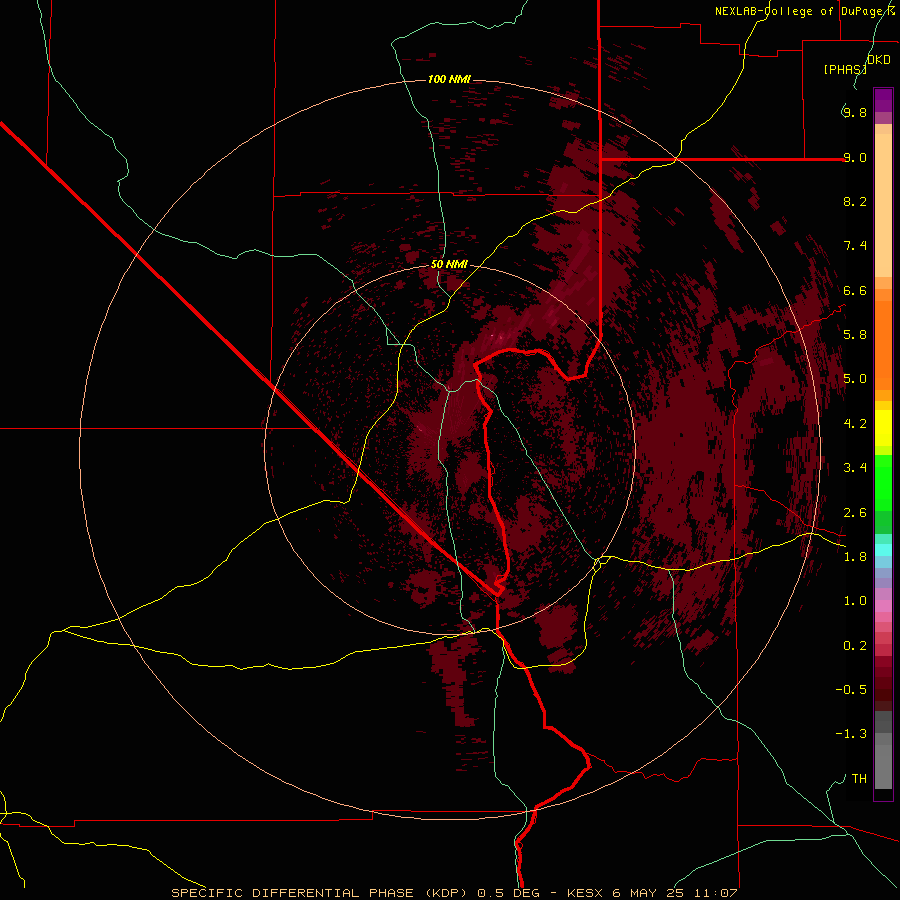900x900 pixels.
Task: Click the 6.6 scale label
Action: click(x=855, y=290)
